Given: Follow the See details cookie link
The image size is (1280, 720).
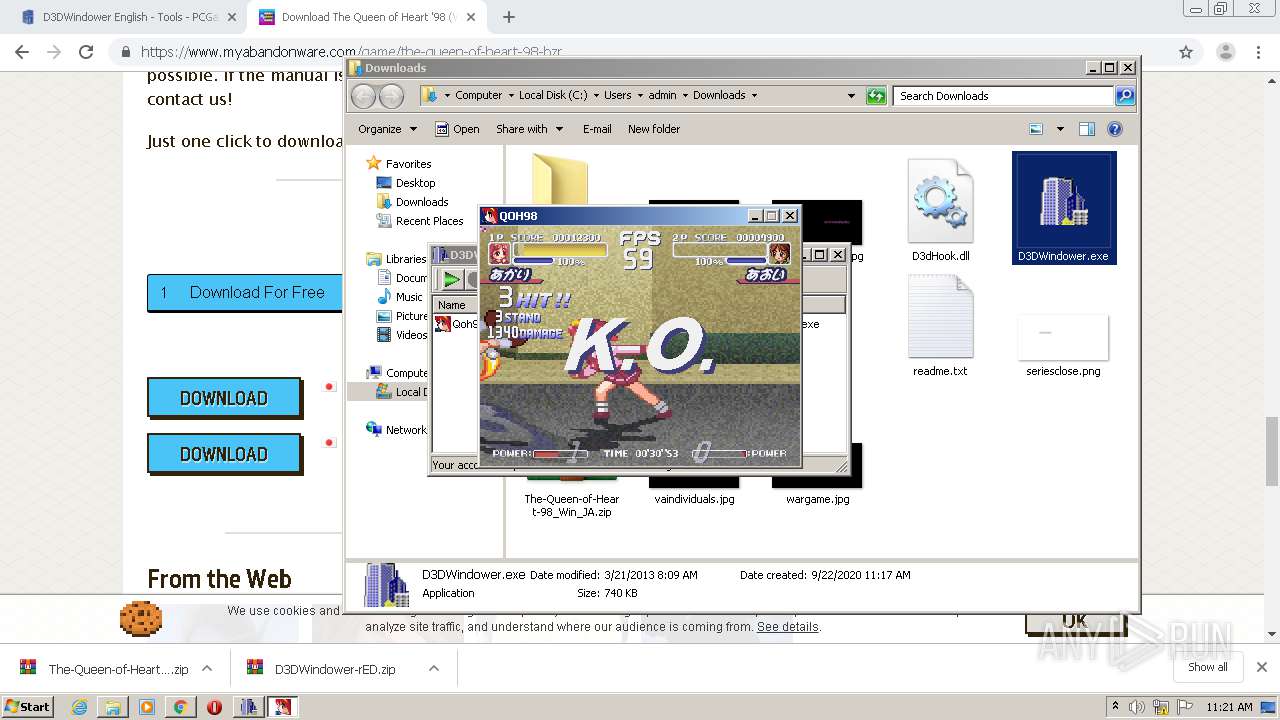Looking at the screenshot, I should pos(787,627).
